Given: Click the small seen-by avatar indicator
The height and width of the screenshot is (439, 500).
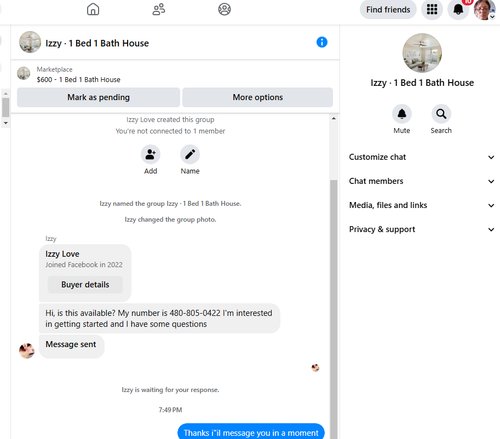Looking at the screenshot, I should [315, 368].
